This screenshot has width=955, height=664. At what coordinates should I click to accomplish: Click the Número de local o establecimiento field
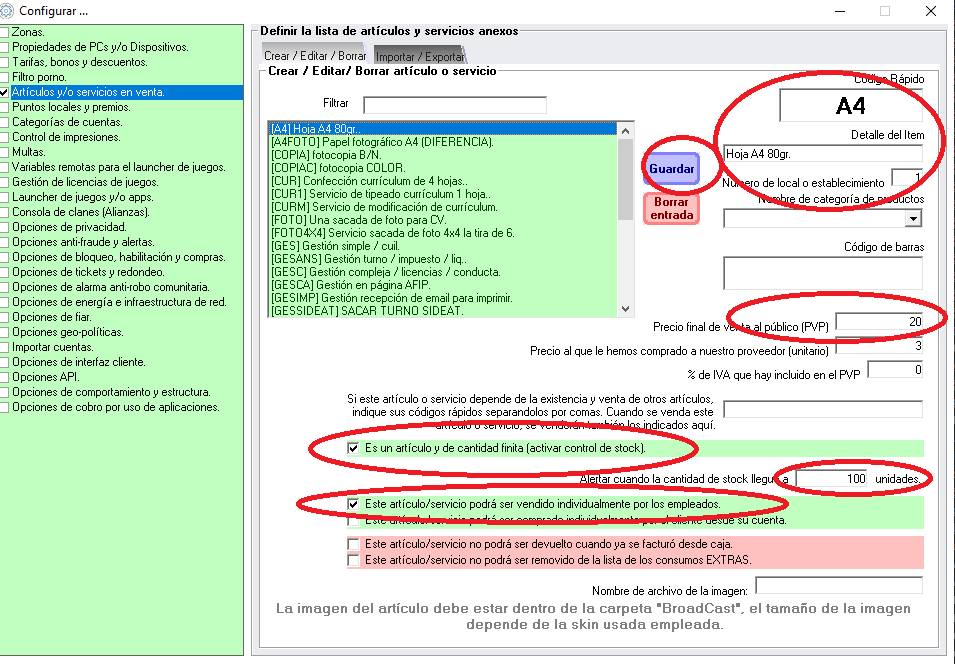[x=907, y=177]
